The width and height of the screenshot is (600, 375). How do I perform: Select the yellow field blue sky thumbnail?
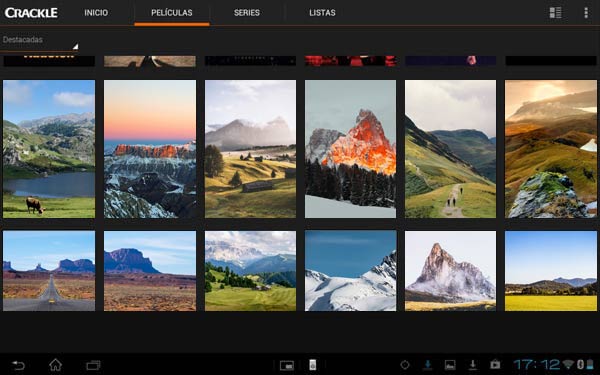point(551,271)
